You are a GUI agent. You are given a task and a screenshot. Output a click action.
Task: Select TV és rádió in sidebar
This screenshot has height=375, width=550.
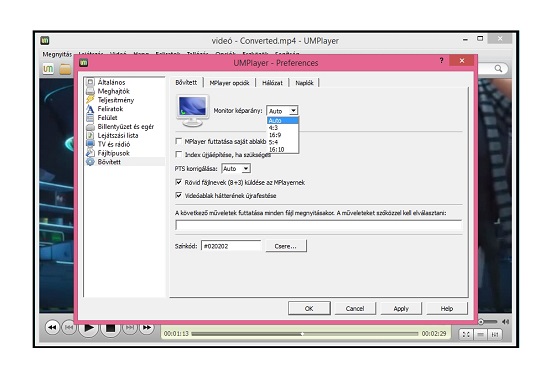coord(114,144)
